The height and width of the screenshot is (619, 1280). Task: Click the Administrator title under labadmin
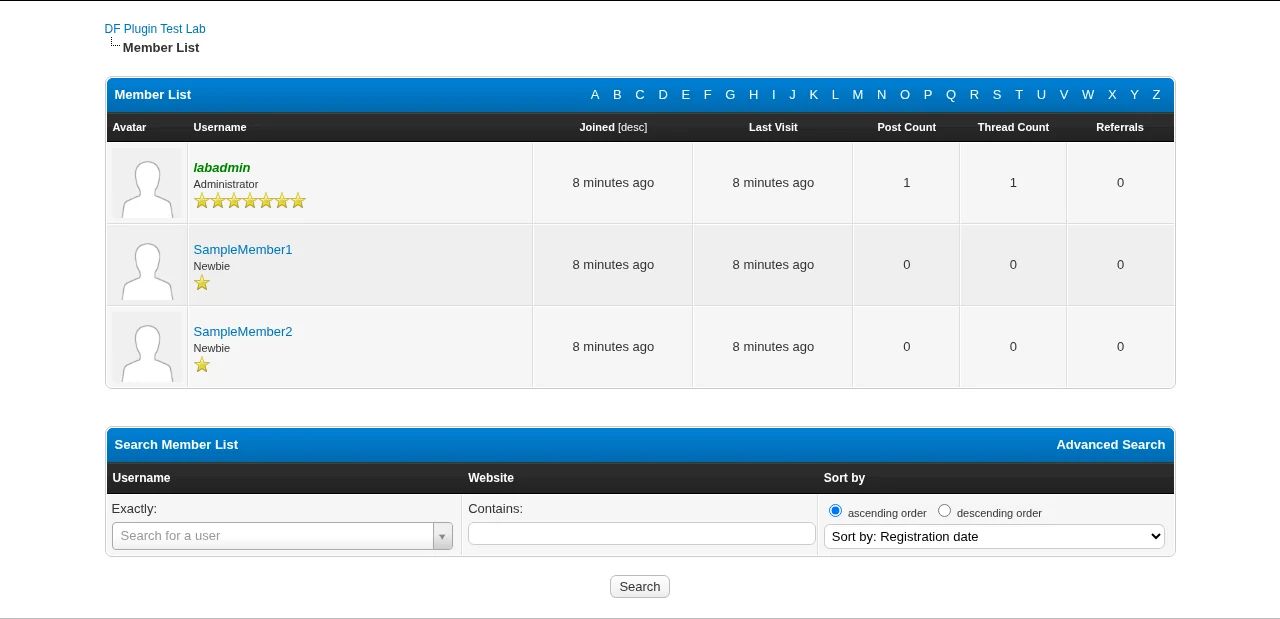tap(226, 184)
